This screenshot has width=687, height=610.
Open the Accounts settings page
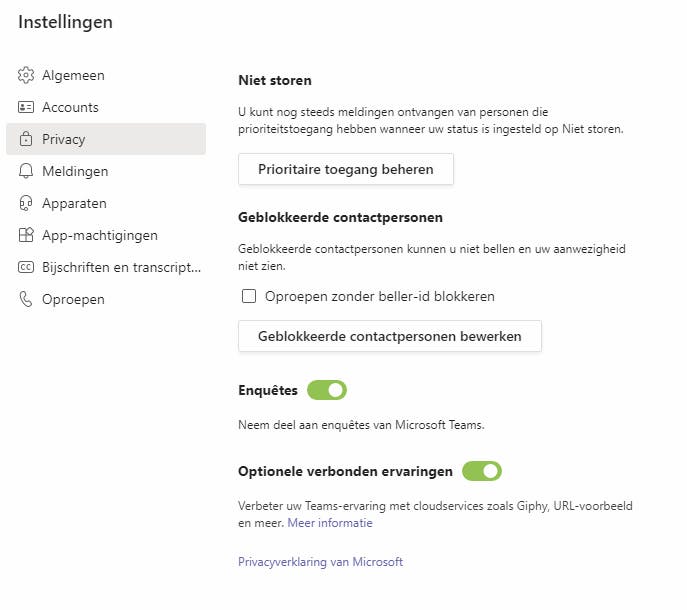70,107
